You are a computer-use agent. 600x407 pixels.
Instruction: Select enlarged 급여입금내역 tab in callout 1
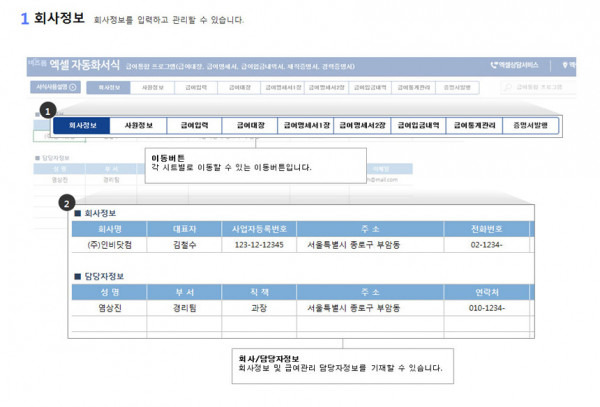point(418,125)
